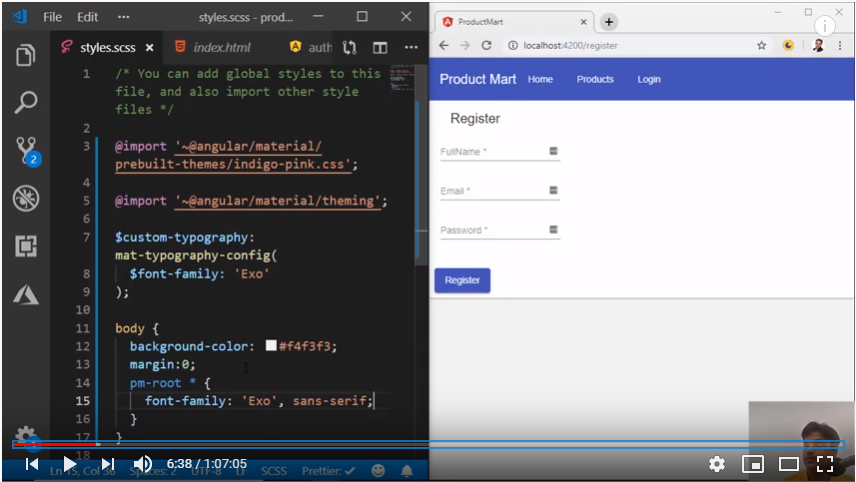This screenshot has width=856, height=482.
Task: Open YouTube player settings gear
Action: pyautogui.click(x=716, y=464)
